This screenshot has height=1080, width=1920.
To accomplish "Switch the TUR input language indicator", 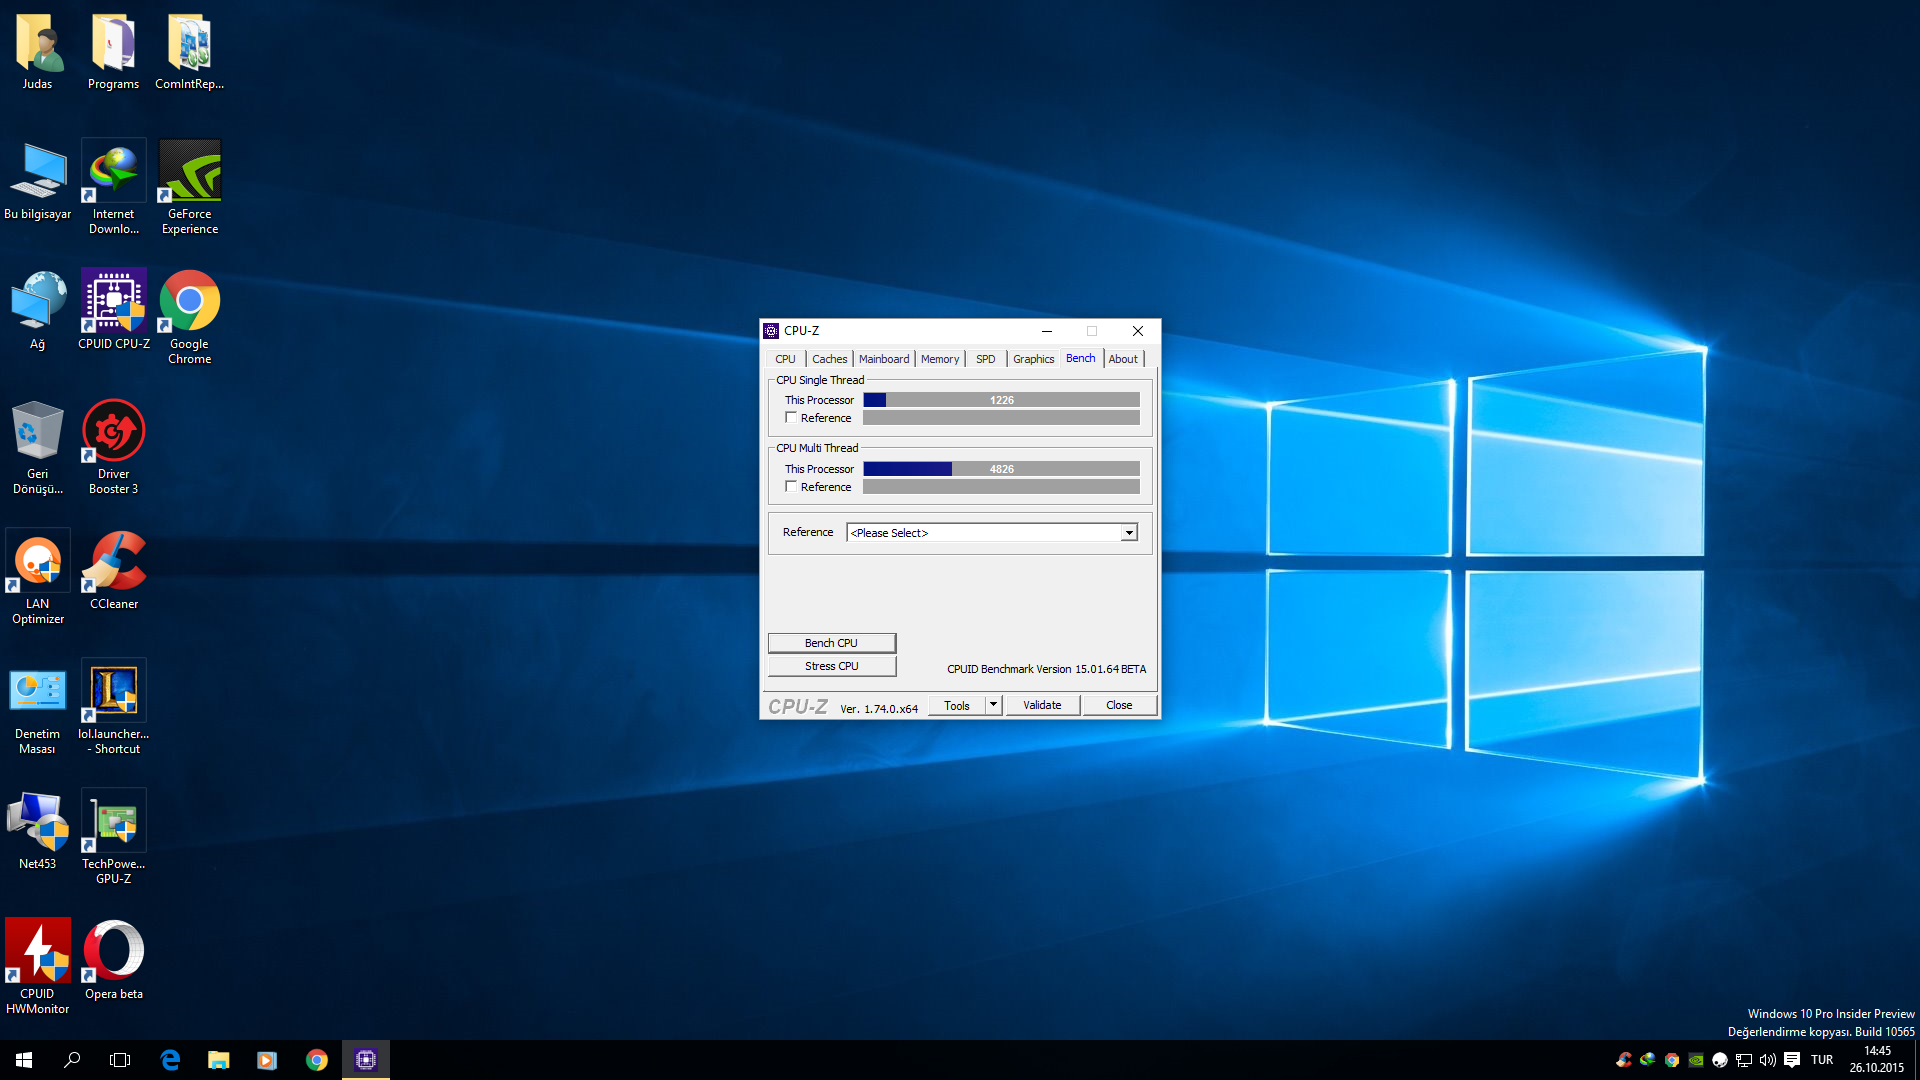I will (1822, 1060).
